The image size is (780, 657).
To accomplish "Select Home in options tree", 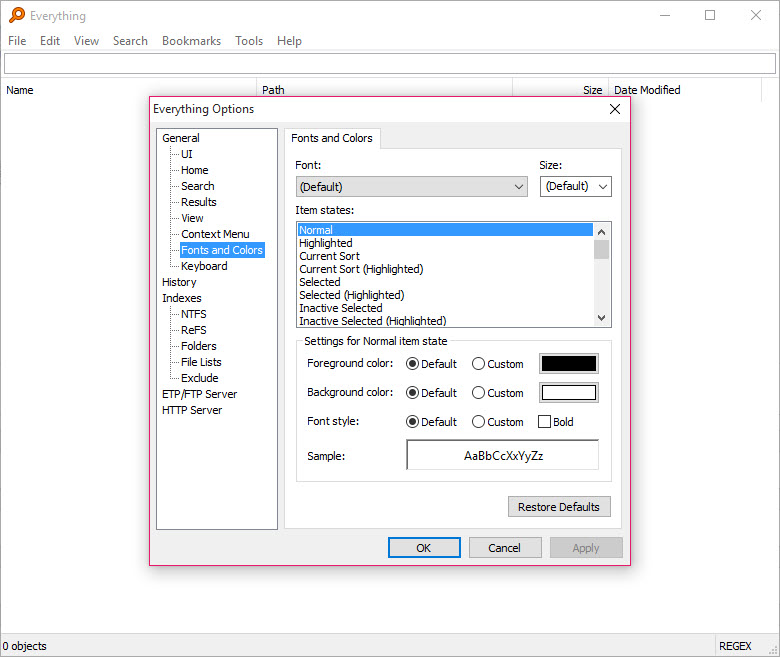I will point(195,170).
